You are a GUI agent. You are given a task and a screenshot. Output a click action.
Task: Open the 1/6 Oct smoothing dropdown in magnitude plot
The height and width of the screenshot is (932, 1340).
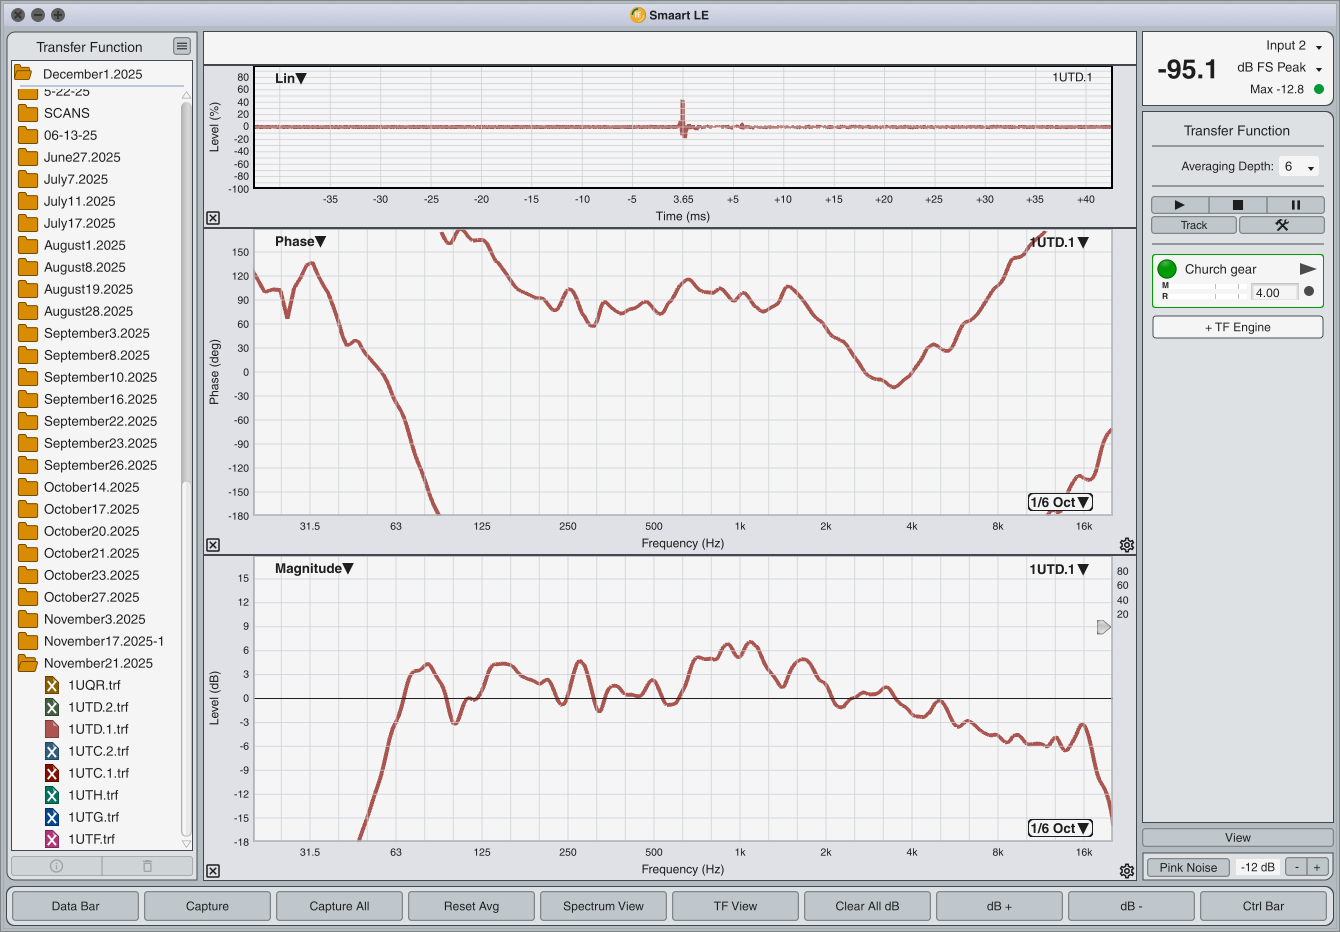pos(1059,828)
